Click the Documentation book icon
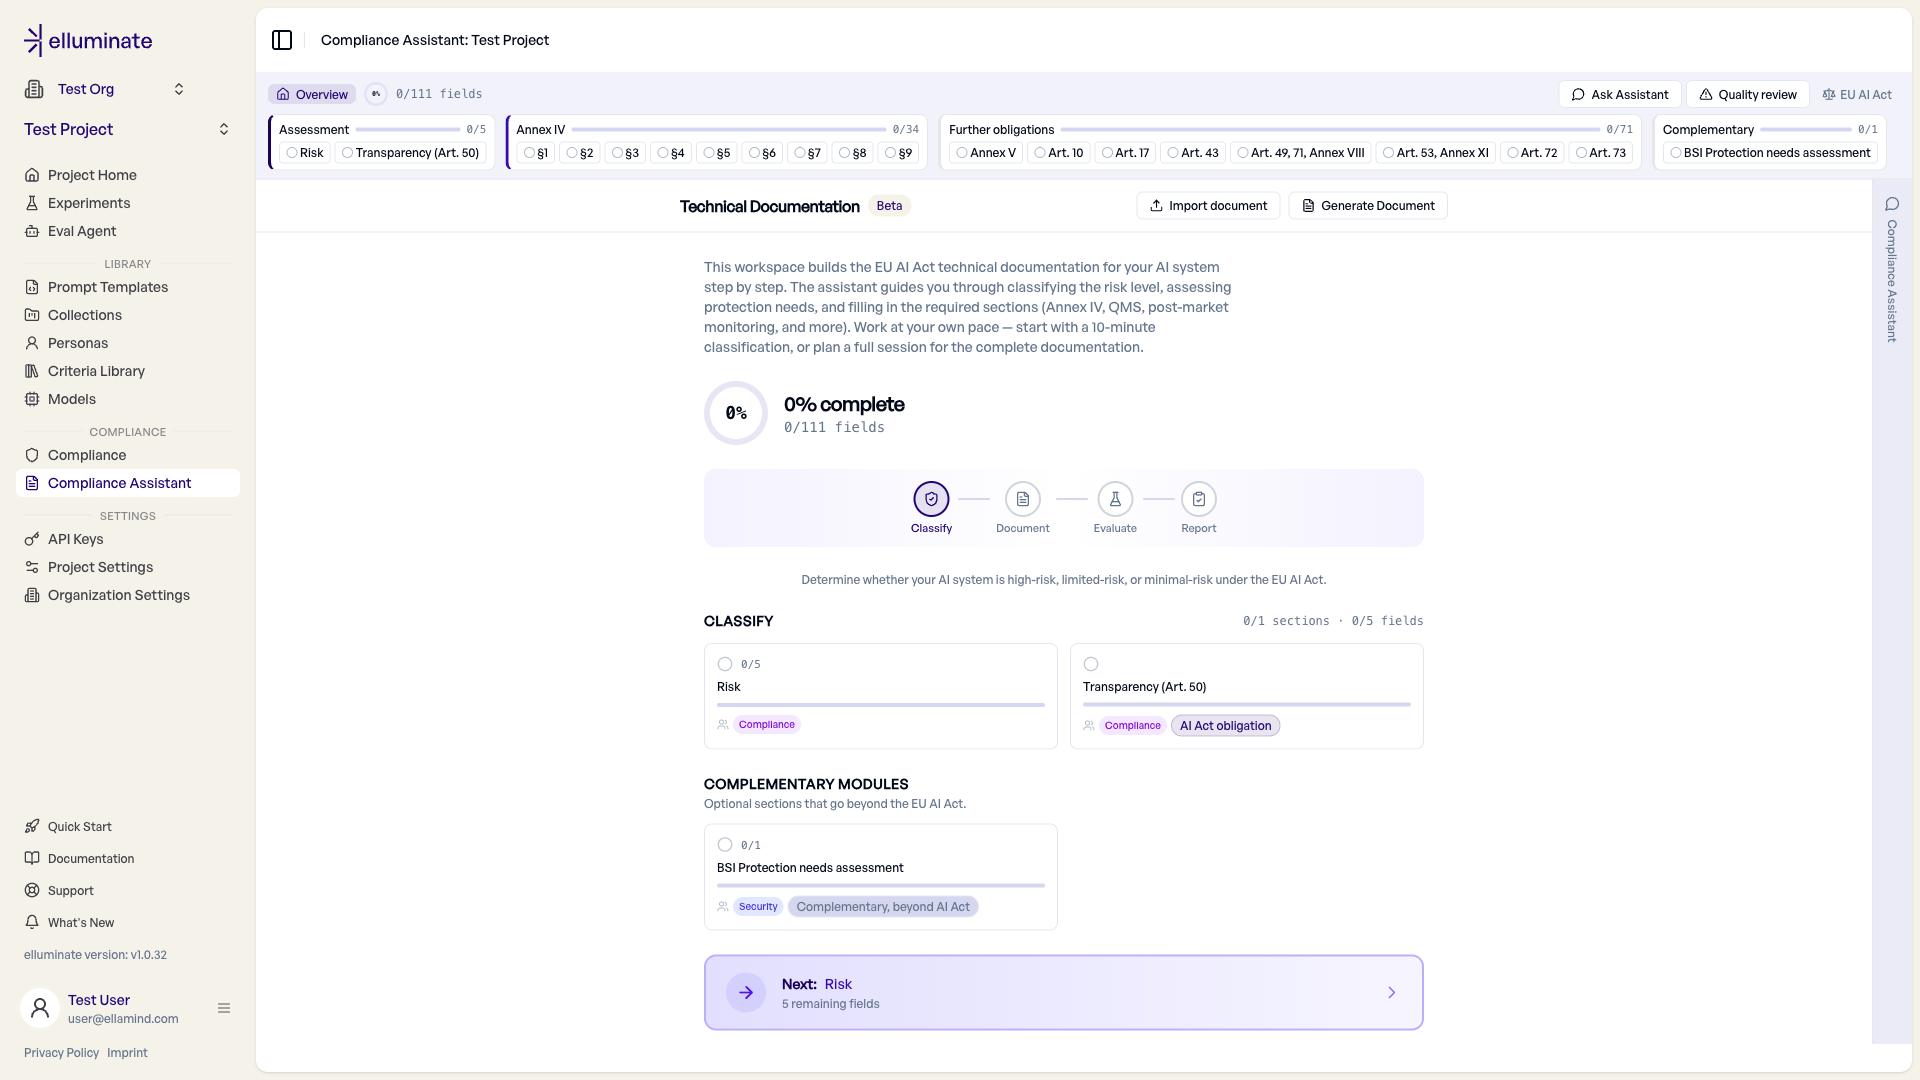Image resolution: width=1920 pixels, height=1080 pixels. point(32,858)
